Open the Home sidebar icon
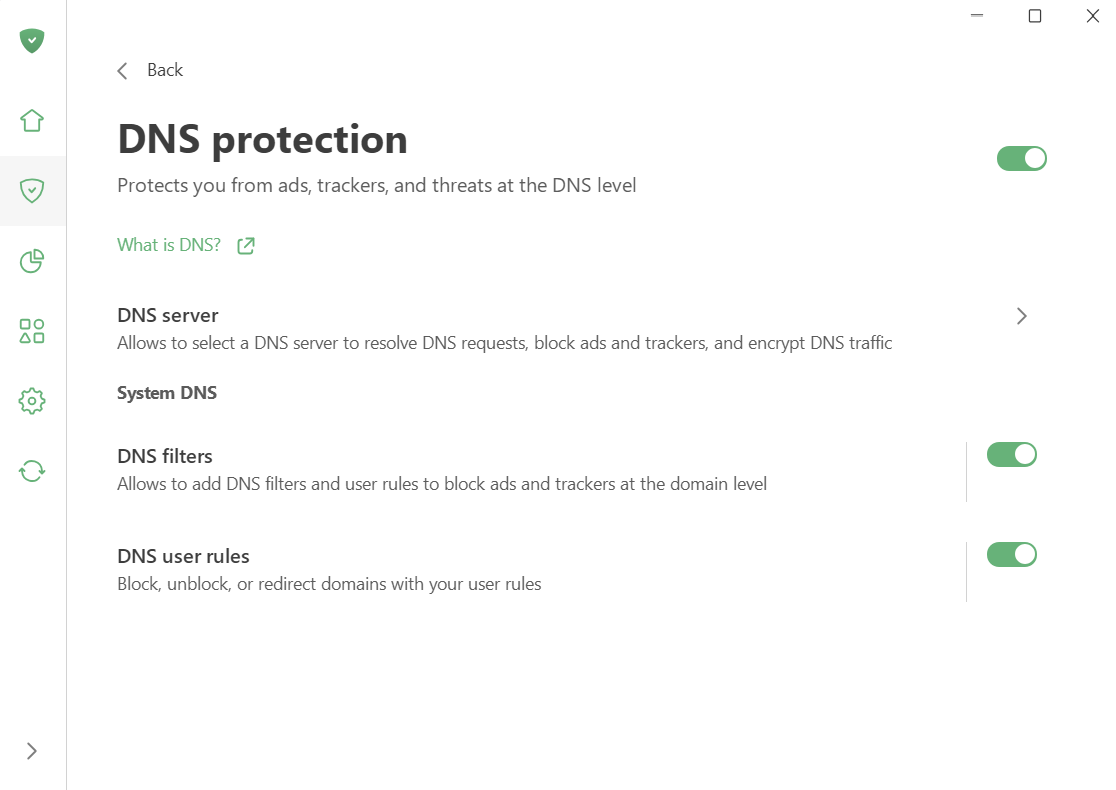Image resolution: width=1116 pixels, height=790 pixels. (32, 120)
